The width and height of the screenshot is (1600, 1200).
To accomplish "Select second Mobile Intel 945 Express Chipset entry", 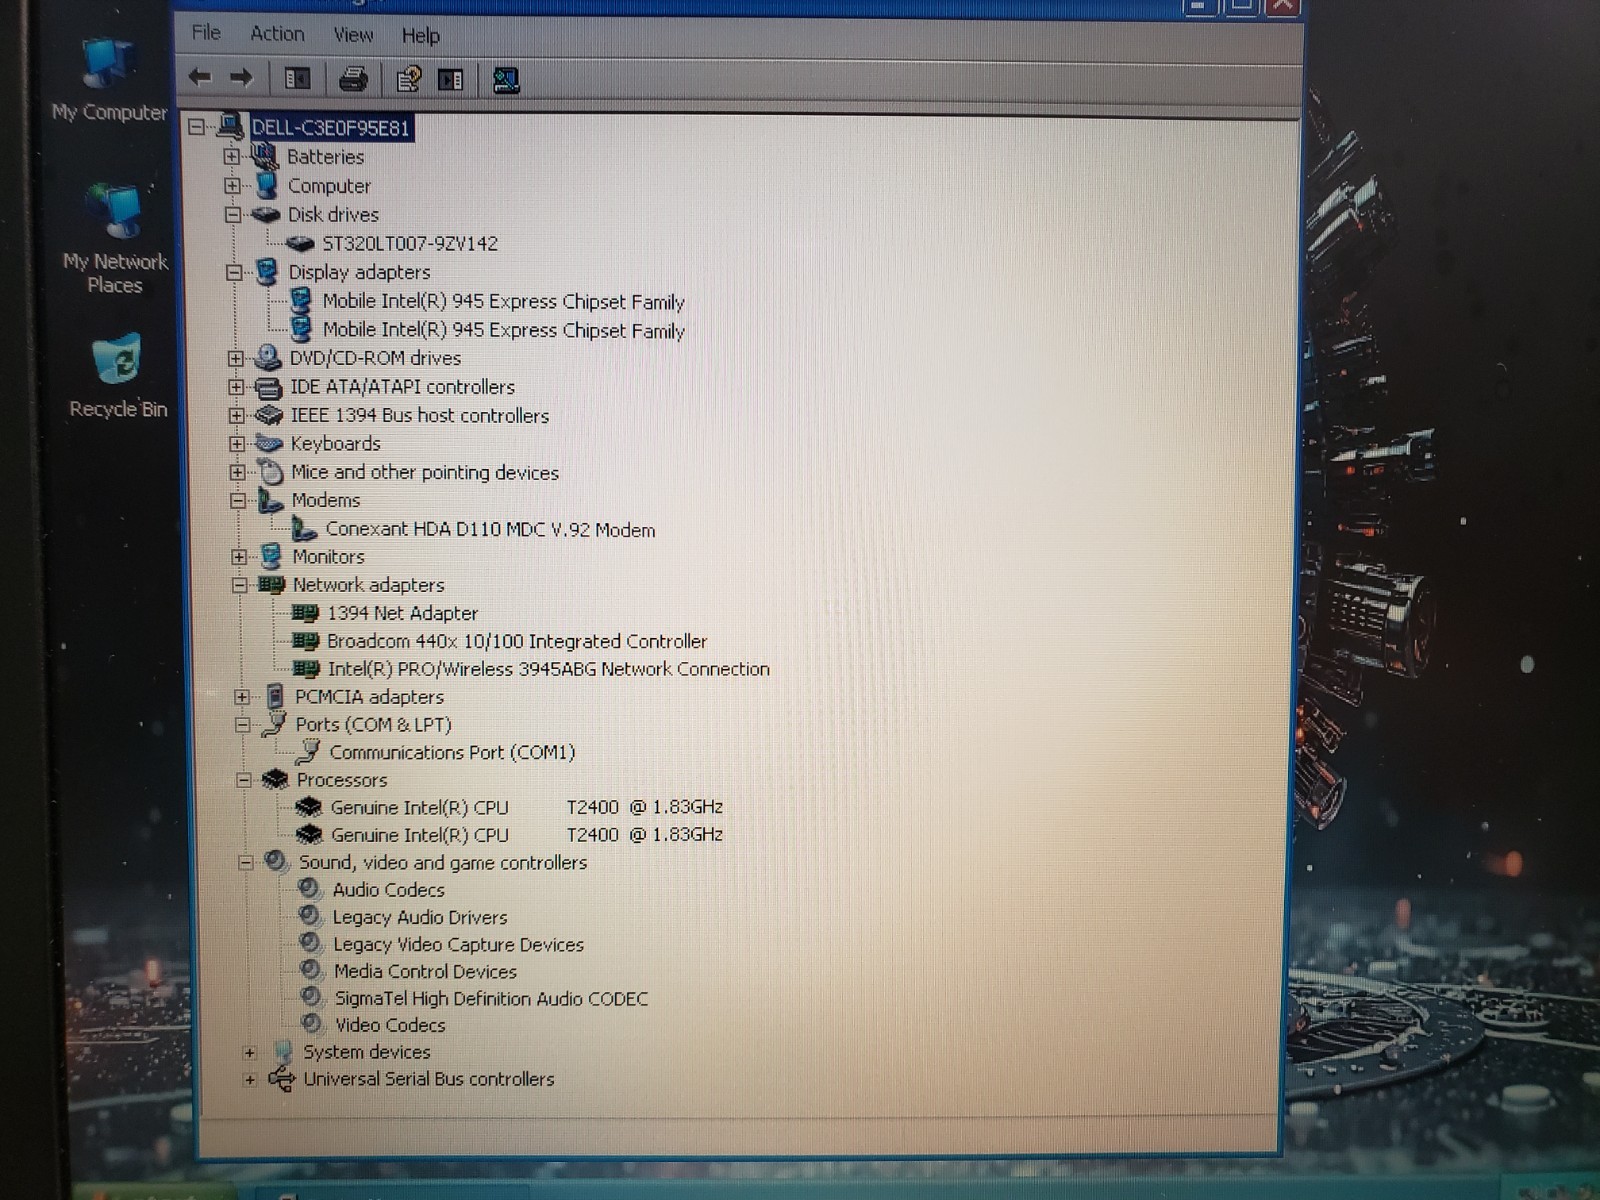I will click(x=503, y=330).
